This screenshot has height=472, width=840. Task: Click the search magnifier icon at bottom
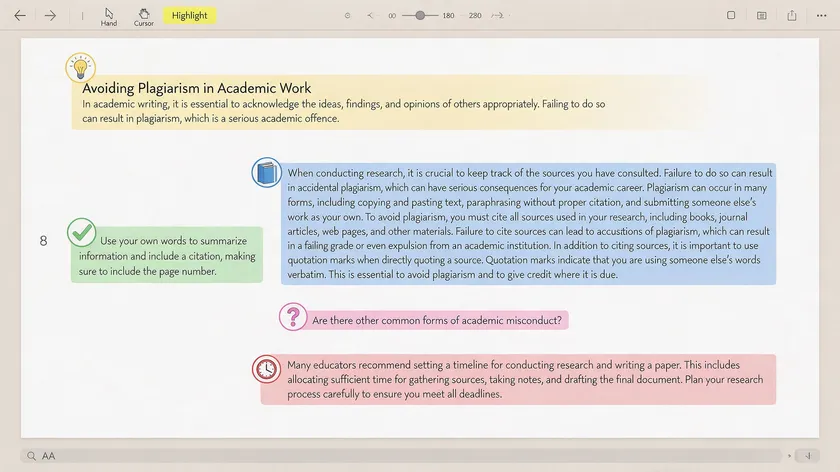[x=31, y=456]
